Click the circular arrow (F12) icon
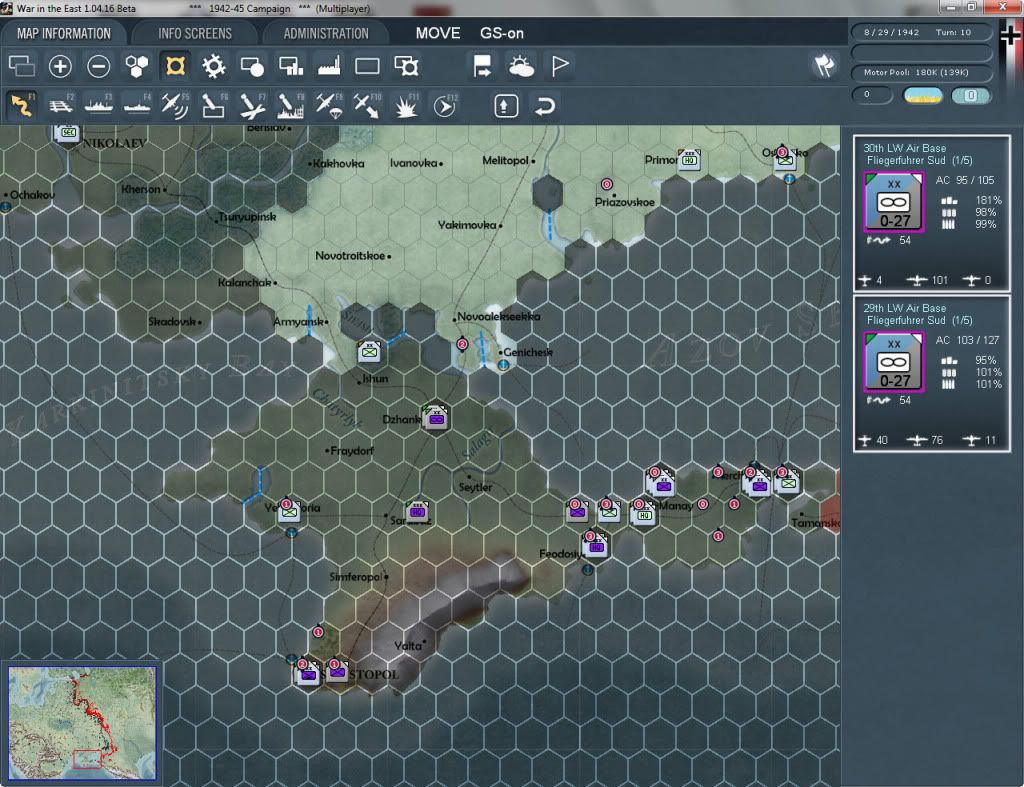 444,105
